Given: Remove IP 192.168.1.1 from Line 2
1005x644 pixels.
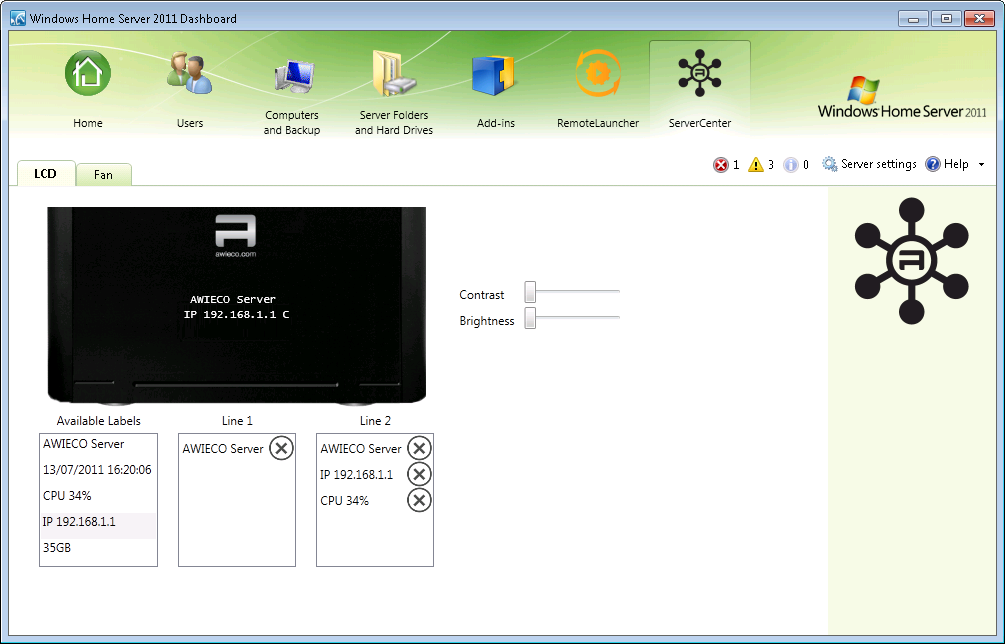Looking at the screenshot, I should click(419, 474).
